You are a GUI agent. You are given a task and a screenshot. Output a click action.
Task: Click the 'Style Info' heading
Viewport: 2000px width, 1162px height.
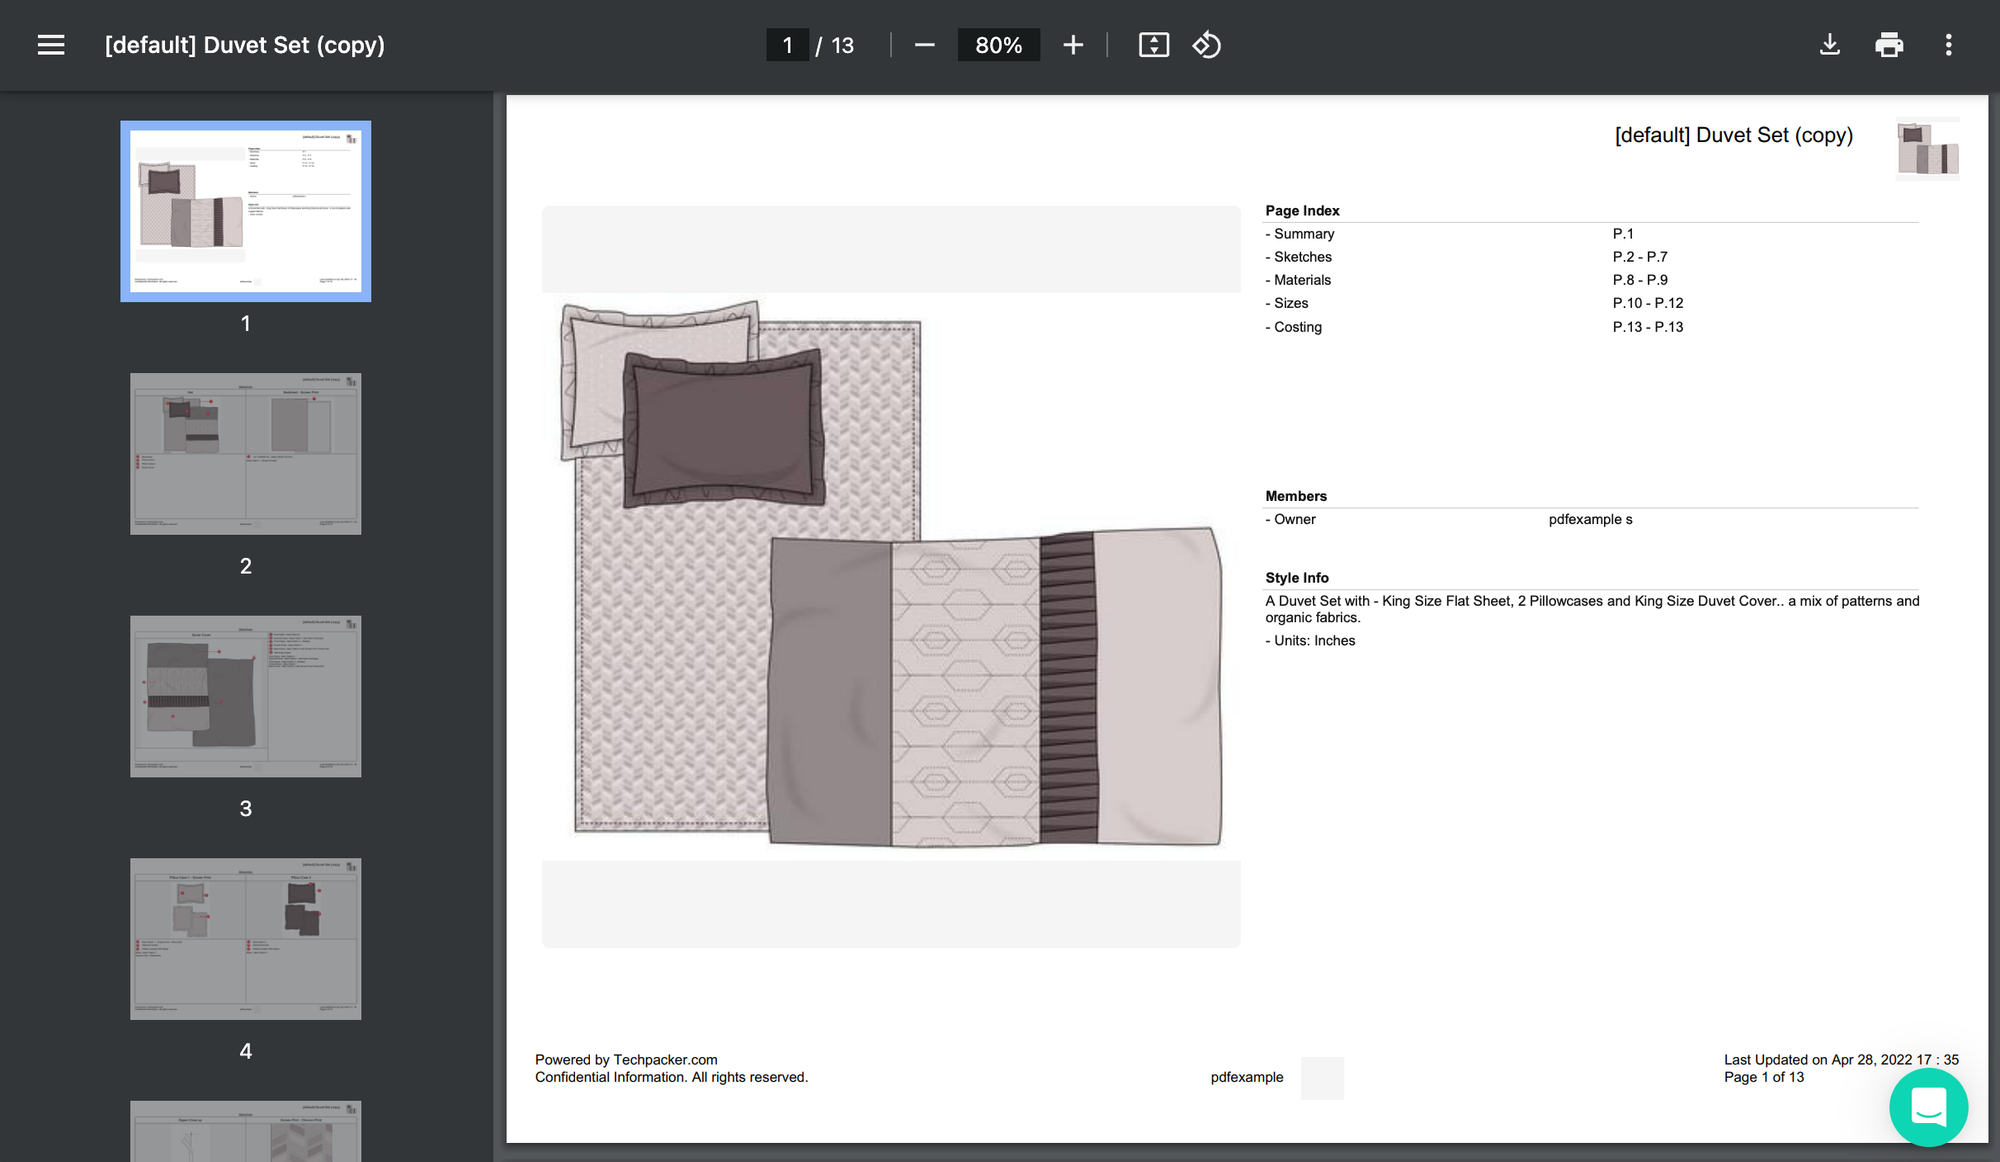click(1297, 578)
